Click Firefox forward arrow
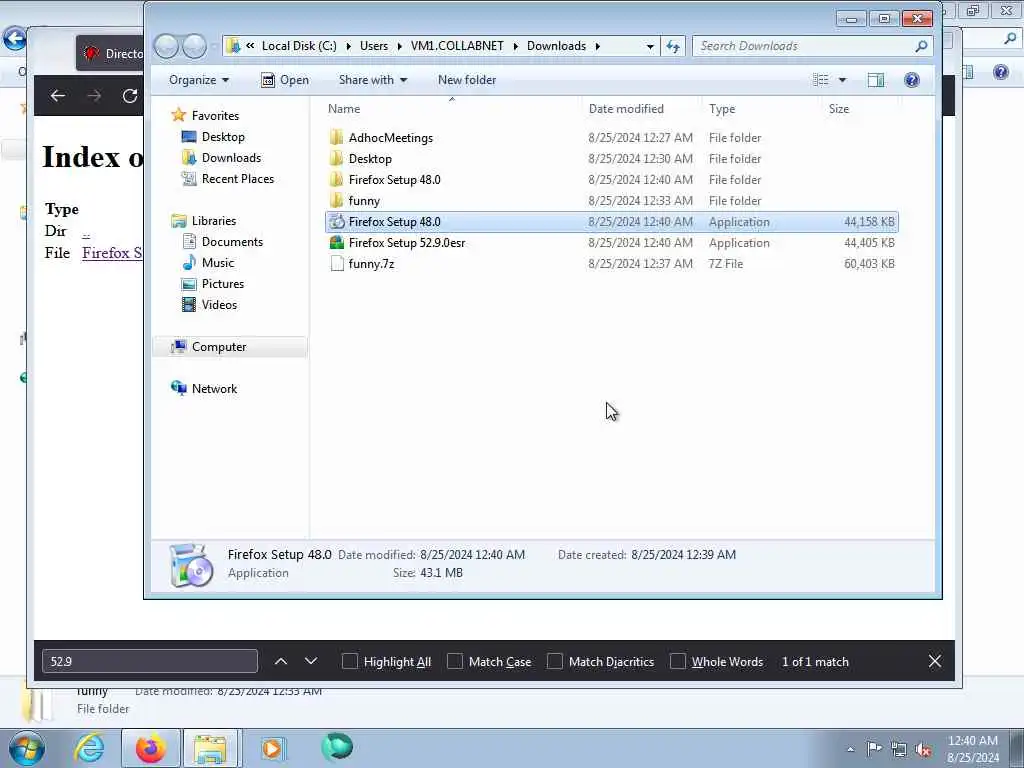The height and width of the screenshot is (768, 1024). (94, 96)
